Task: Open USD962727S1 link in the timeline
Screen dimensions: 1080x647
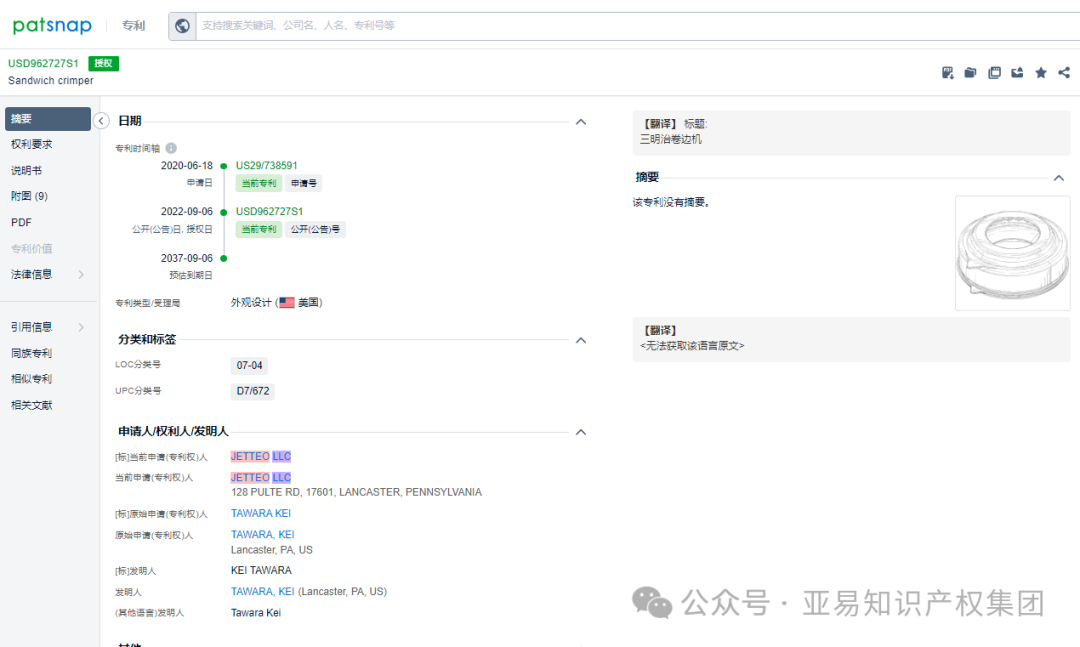Action: tap(269, 212)
